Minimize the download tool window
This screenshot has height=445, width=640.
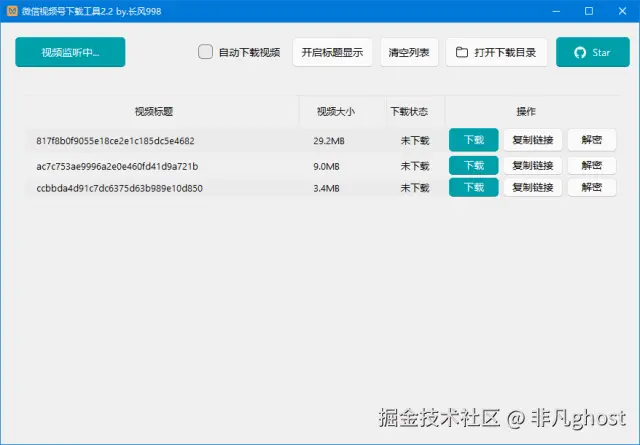(x=556, y=11)
